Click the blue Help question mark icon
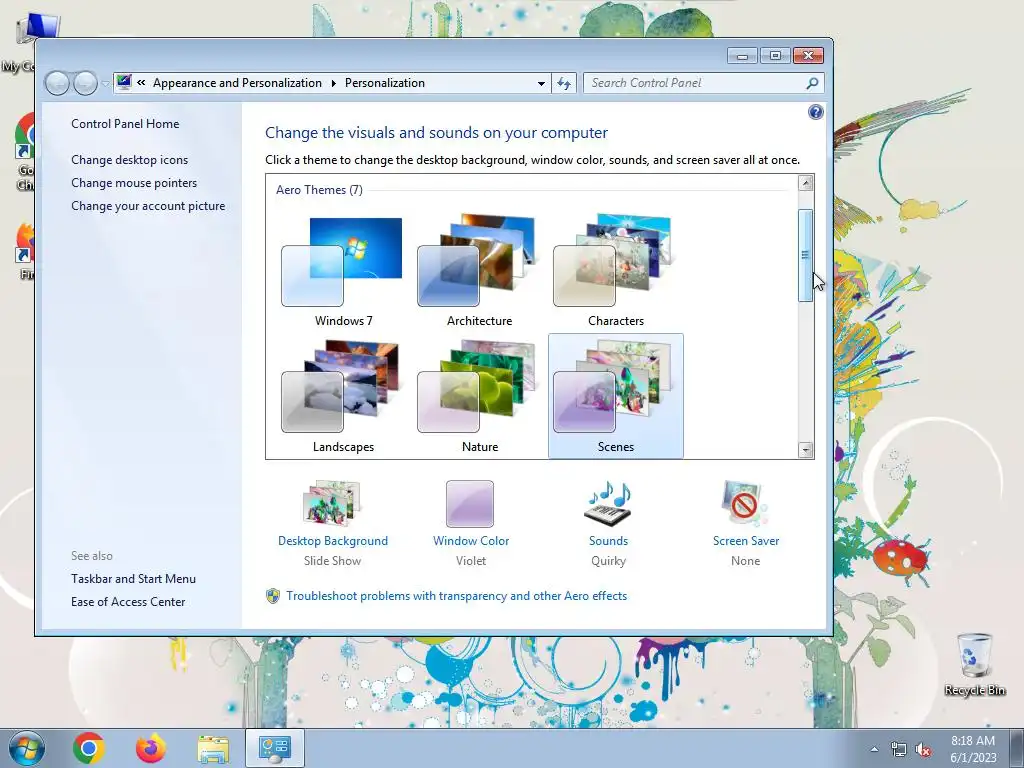1024x768 pixels. 815,112
